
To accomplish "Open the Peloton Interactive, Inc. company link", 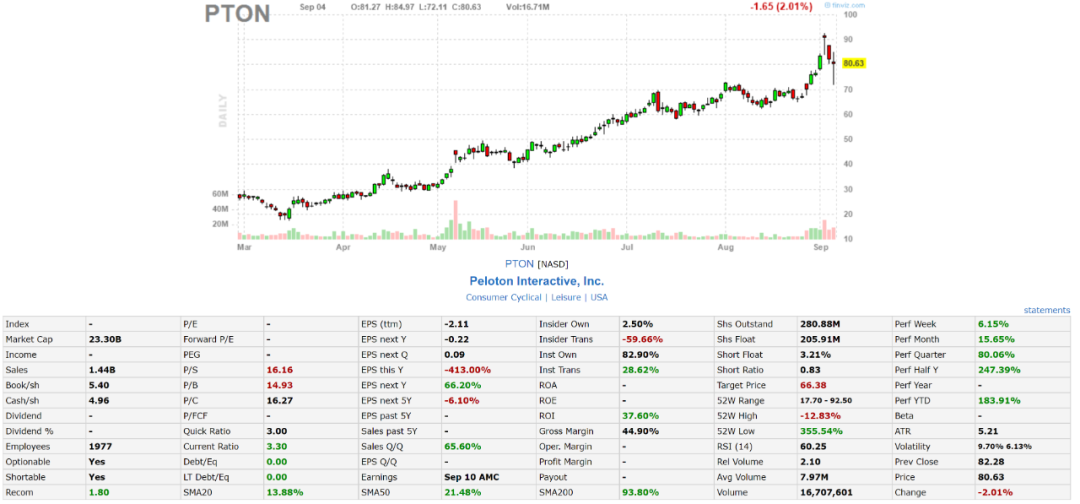I will 537,281.
